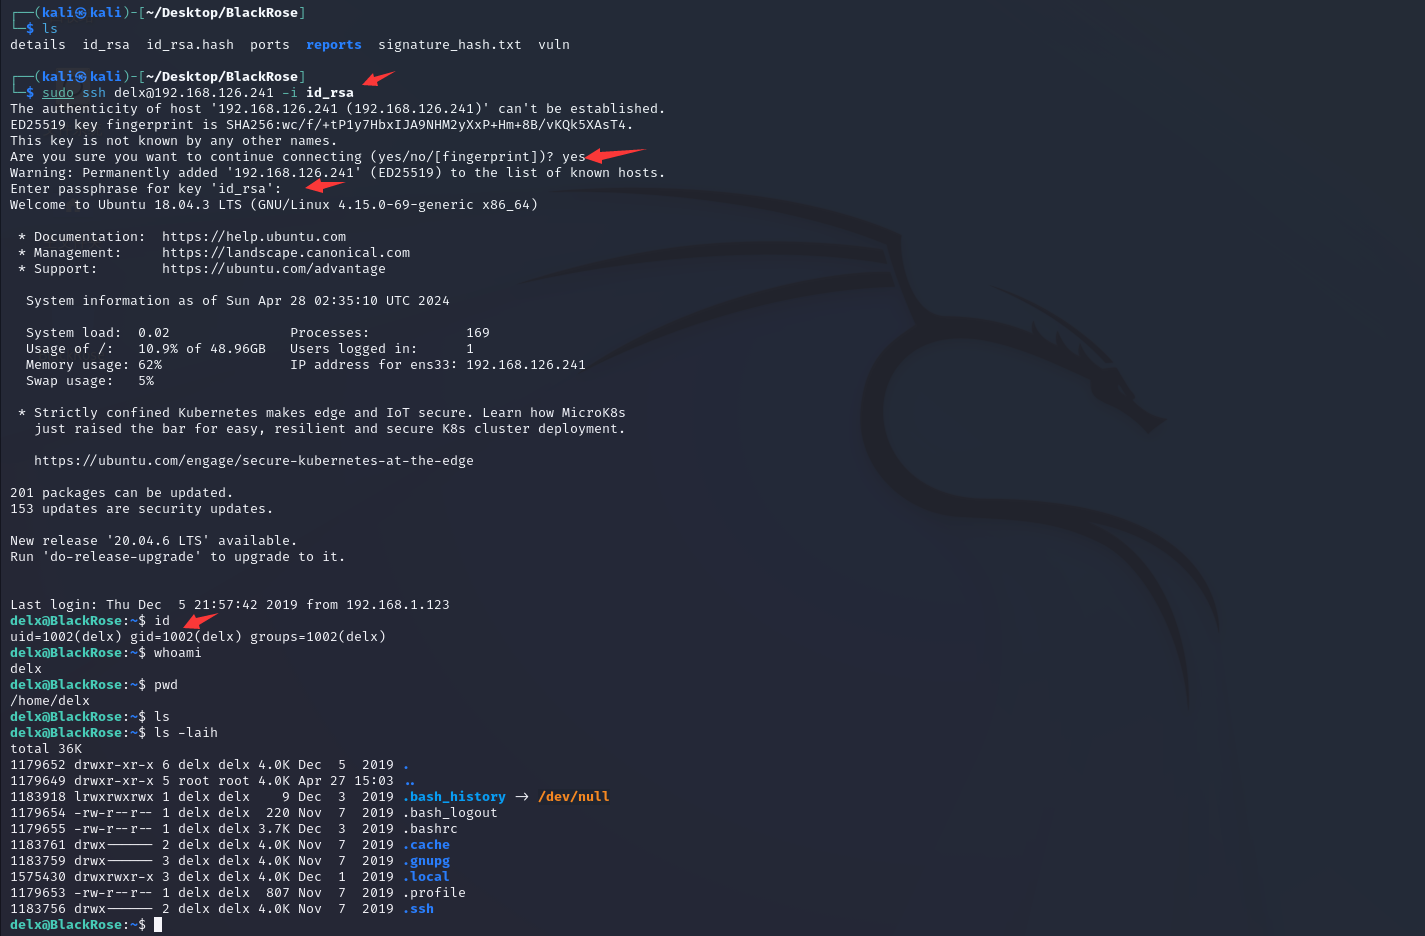Screen dimensions: 1425x936
Task: Click the '.bashrc' file name
Action: click(430, 829)
